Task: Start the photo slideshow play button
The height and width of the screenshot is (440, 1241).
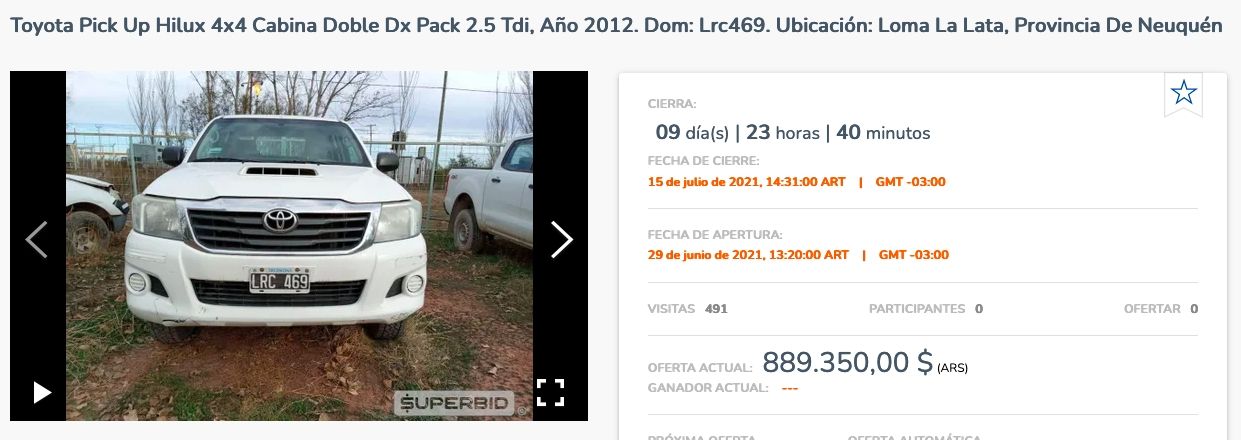Action: (x=42, y=392)
